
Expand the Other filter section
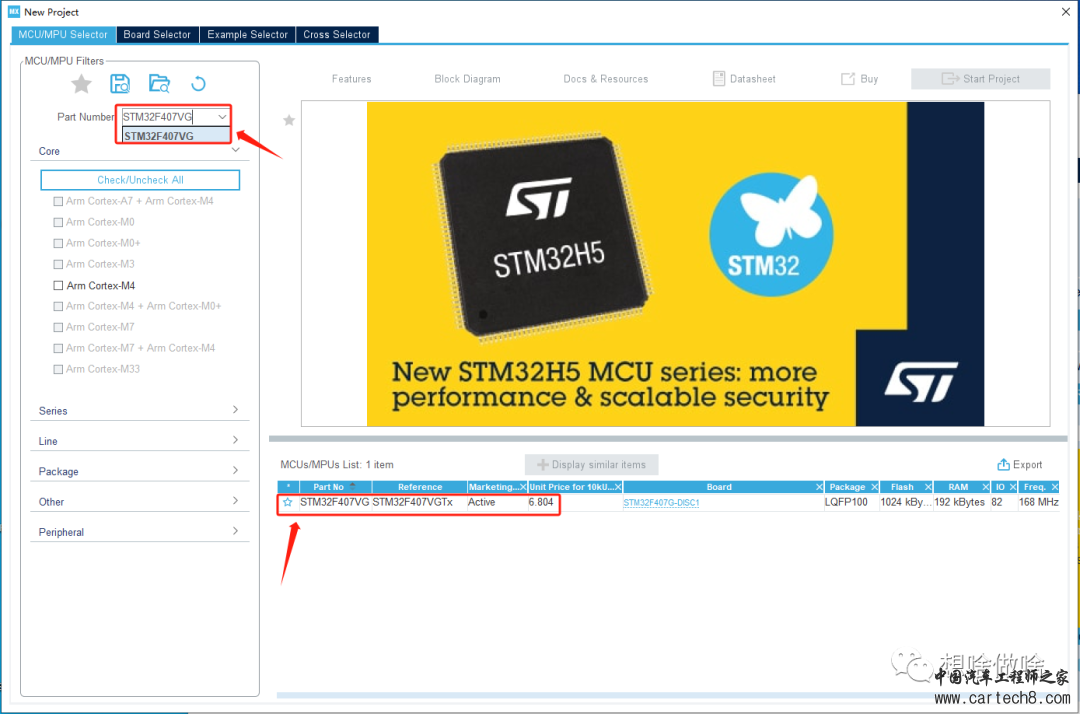(236, 501)
